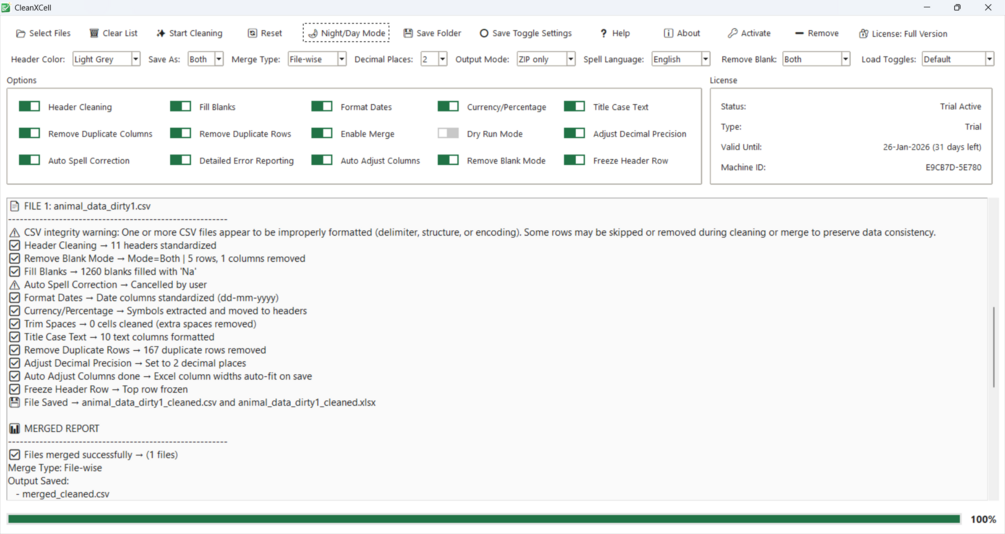Click checkmark icon beside Trim Spaces log line
1005x534 pixels.
tap(14, 324)
